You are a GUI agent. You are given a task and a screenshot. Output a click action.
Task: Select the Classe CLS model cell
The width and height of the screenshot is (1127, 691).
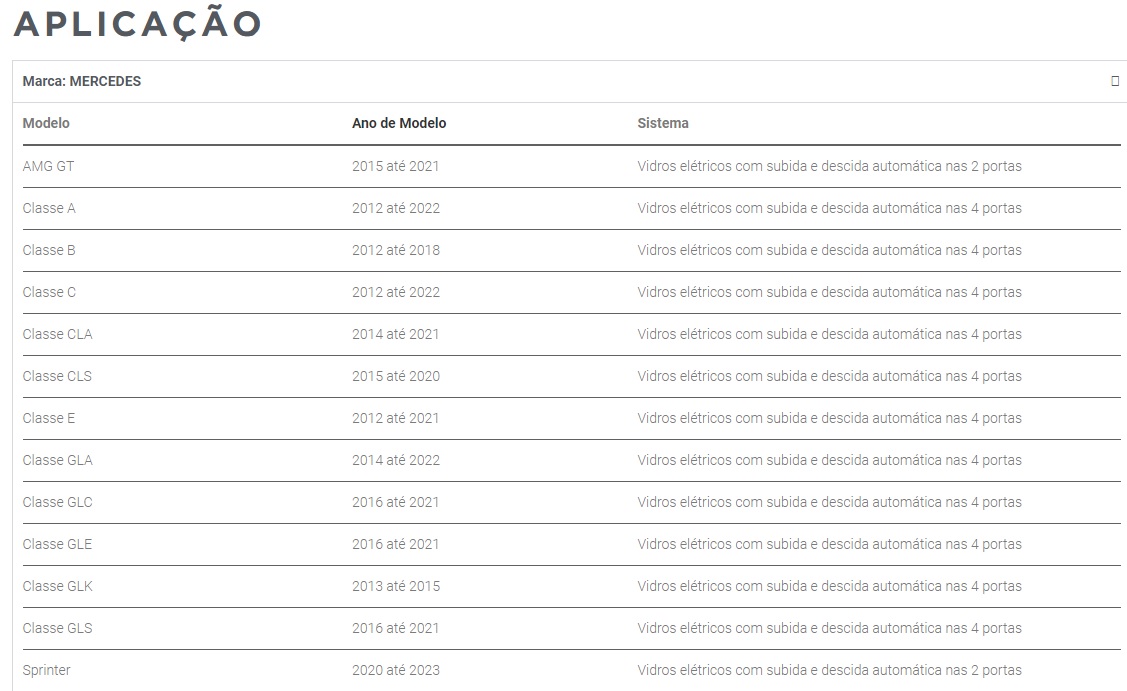57,376
